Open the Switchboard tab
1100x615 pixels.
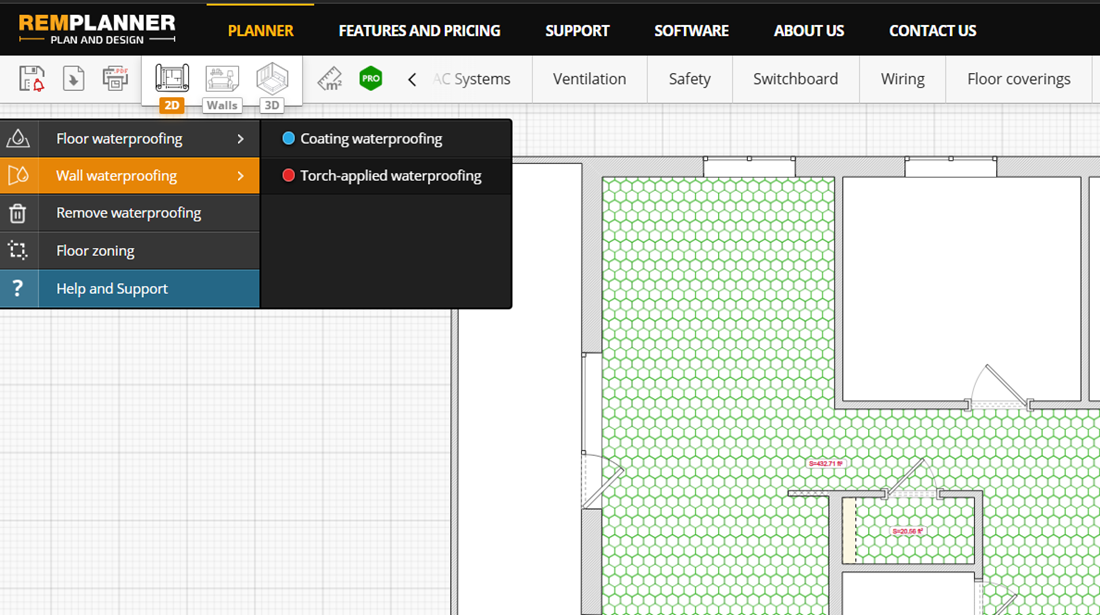(x=795, y=79)
